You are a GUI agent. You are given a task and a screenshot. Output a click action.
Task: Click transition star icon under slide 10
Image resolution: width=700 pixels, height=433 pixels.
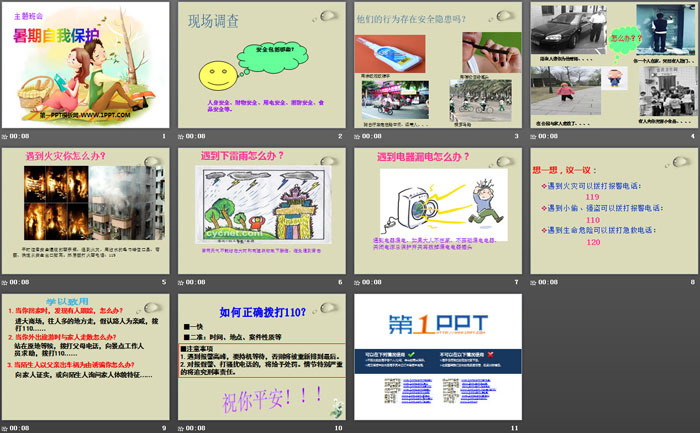pos(181,428)
